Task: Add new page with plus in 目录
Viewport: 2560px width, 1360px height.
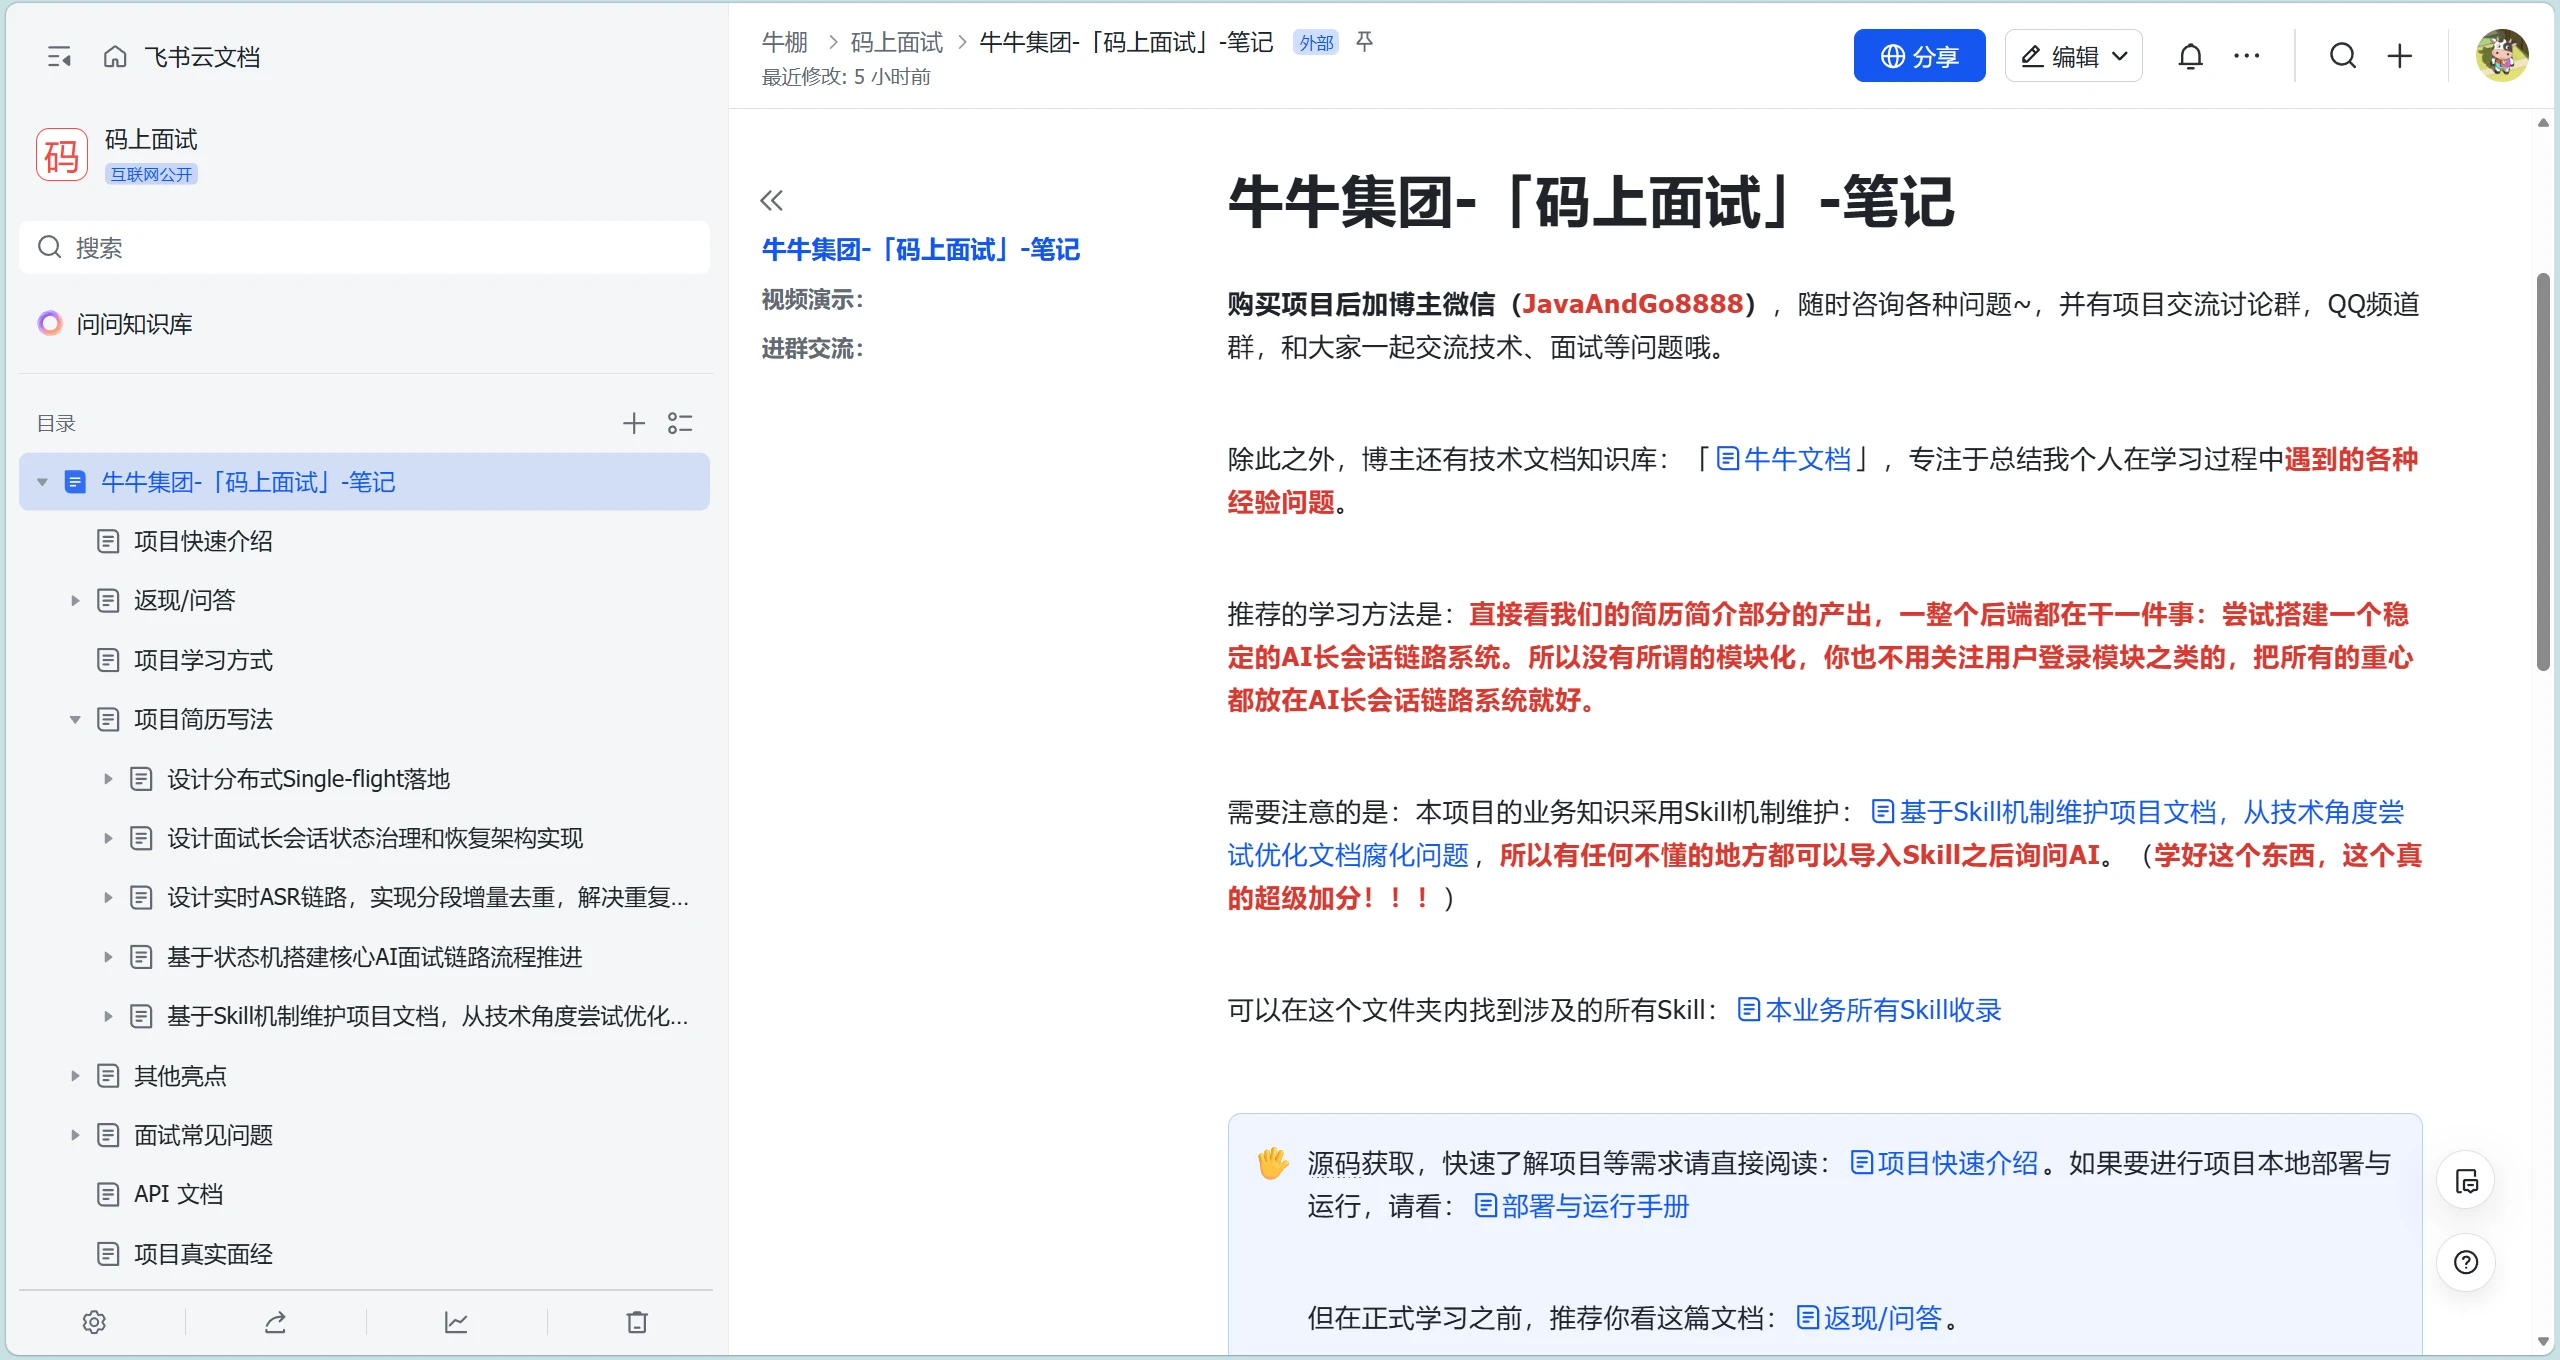Action: 634,423
